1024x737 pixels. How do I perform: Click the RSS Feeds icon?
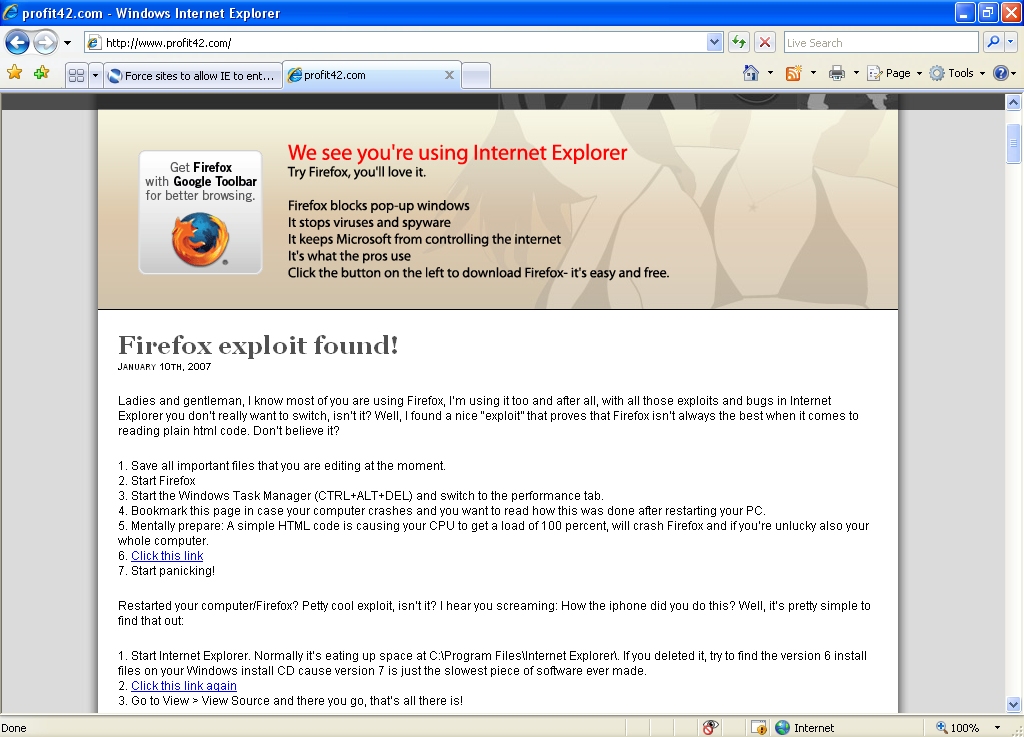(x=793, y=73)
